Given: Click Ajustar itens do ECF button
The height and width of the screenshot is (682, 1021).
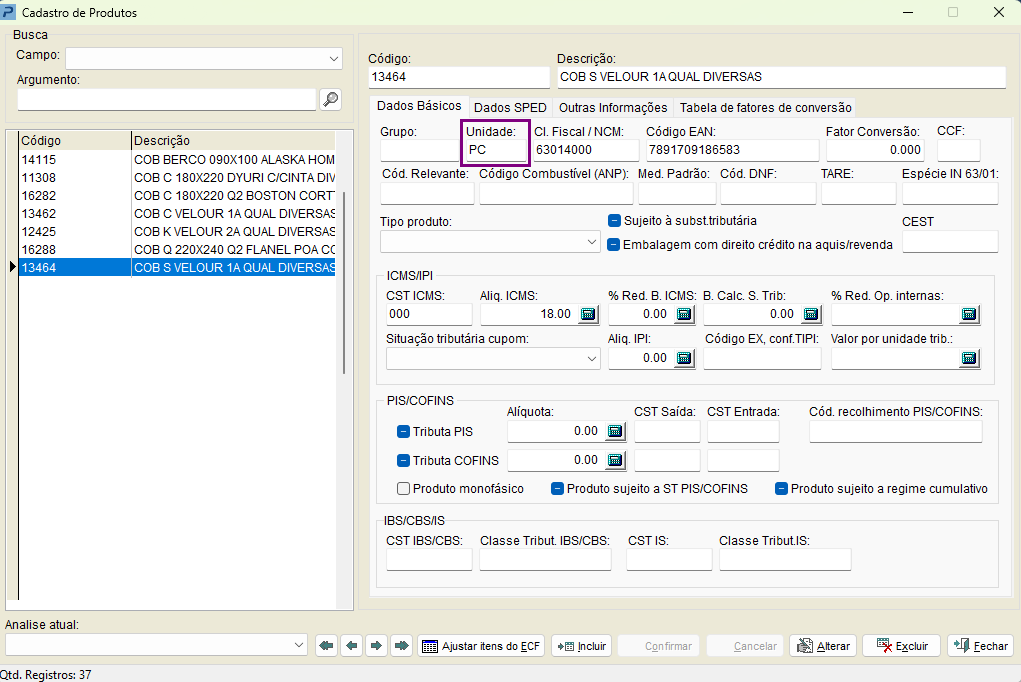Looking at the screenshot, I should click(x=481, y=646).
